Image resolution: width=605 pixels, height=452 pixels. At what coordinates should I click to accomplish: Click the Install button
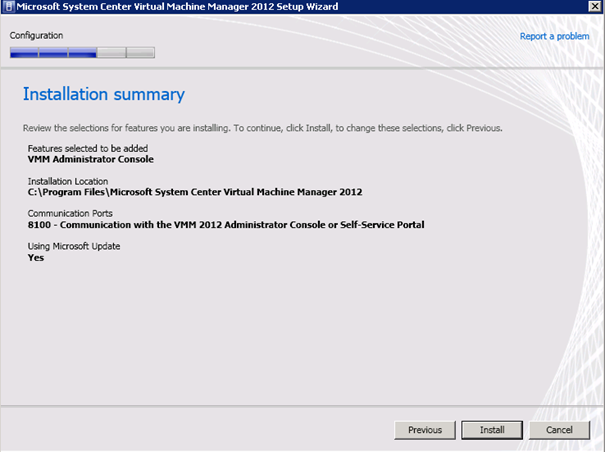coord(492,430)
